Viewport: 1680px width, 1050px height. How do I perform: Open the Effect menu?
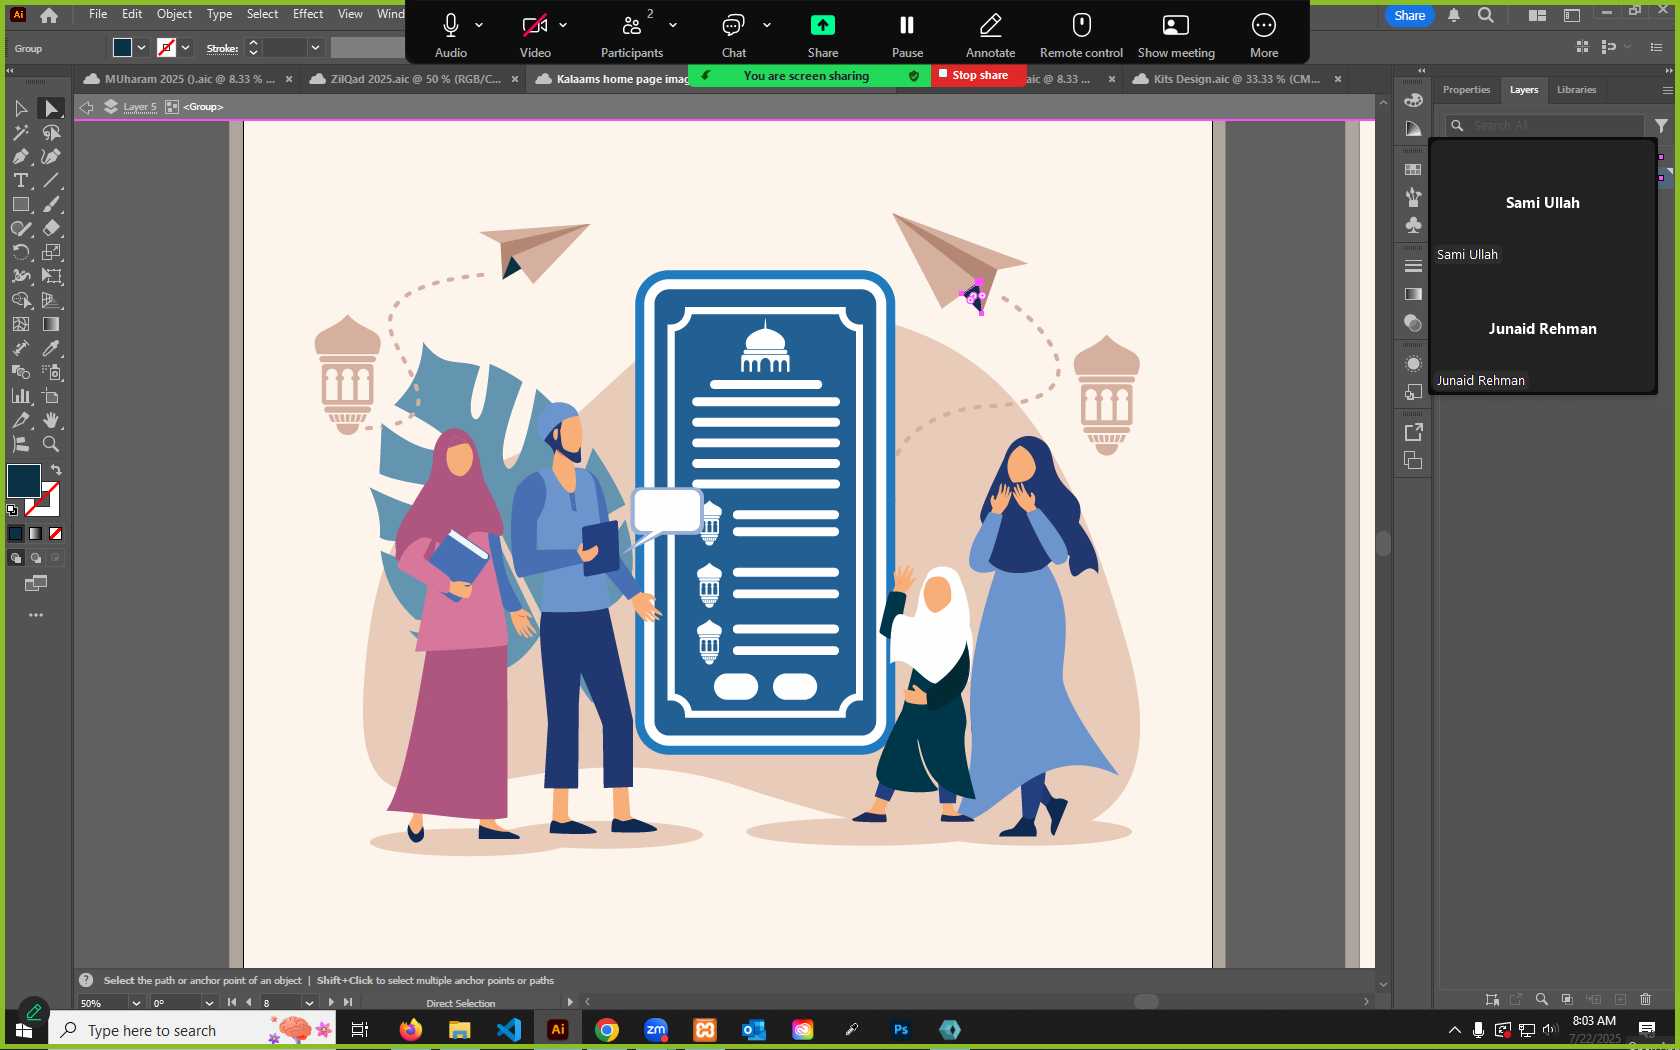(308, 14)
